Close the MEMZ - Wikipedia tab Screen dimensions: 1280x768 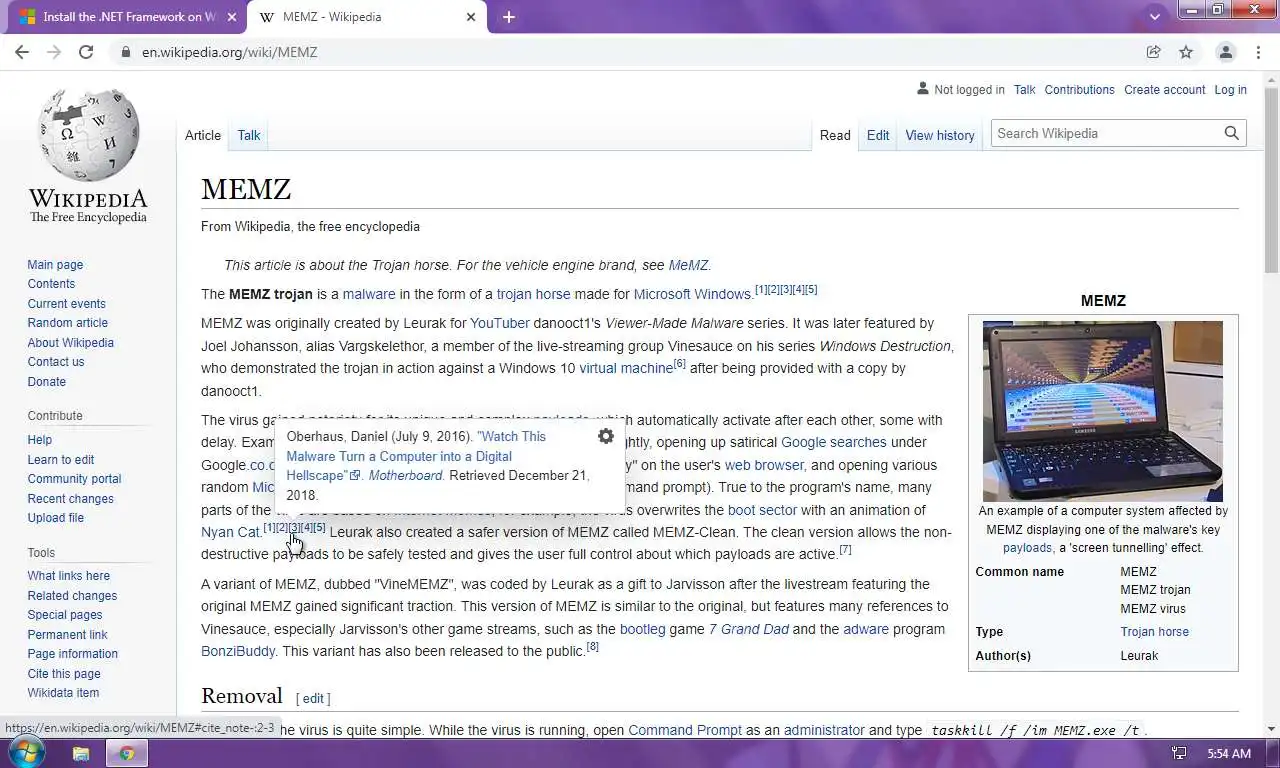(x=471, y=17)
